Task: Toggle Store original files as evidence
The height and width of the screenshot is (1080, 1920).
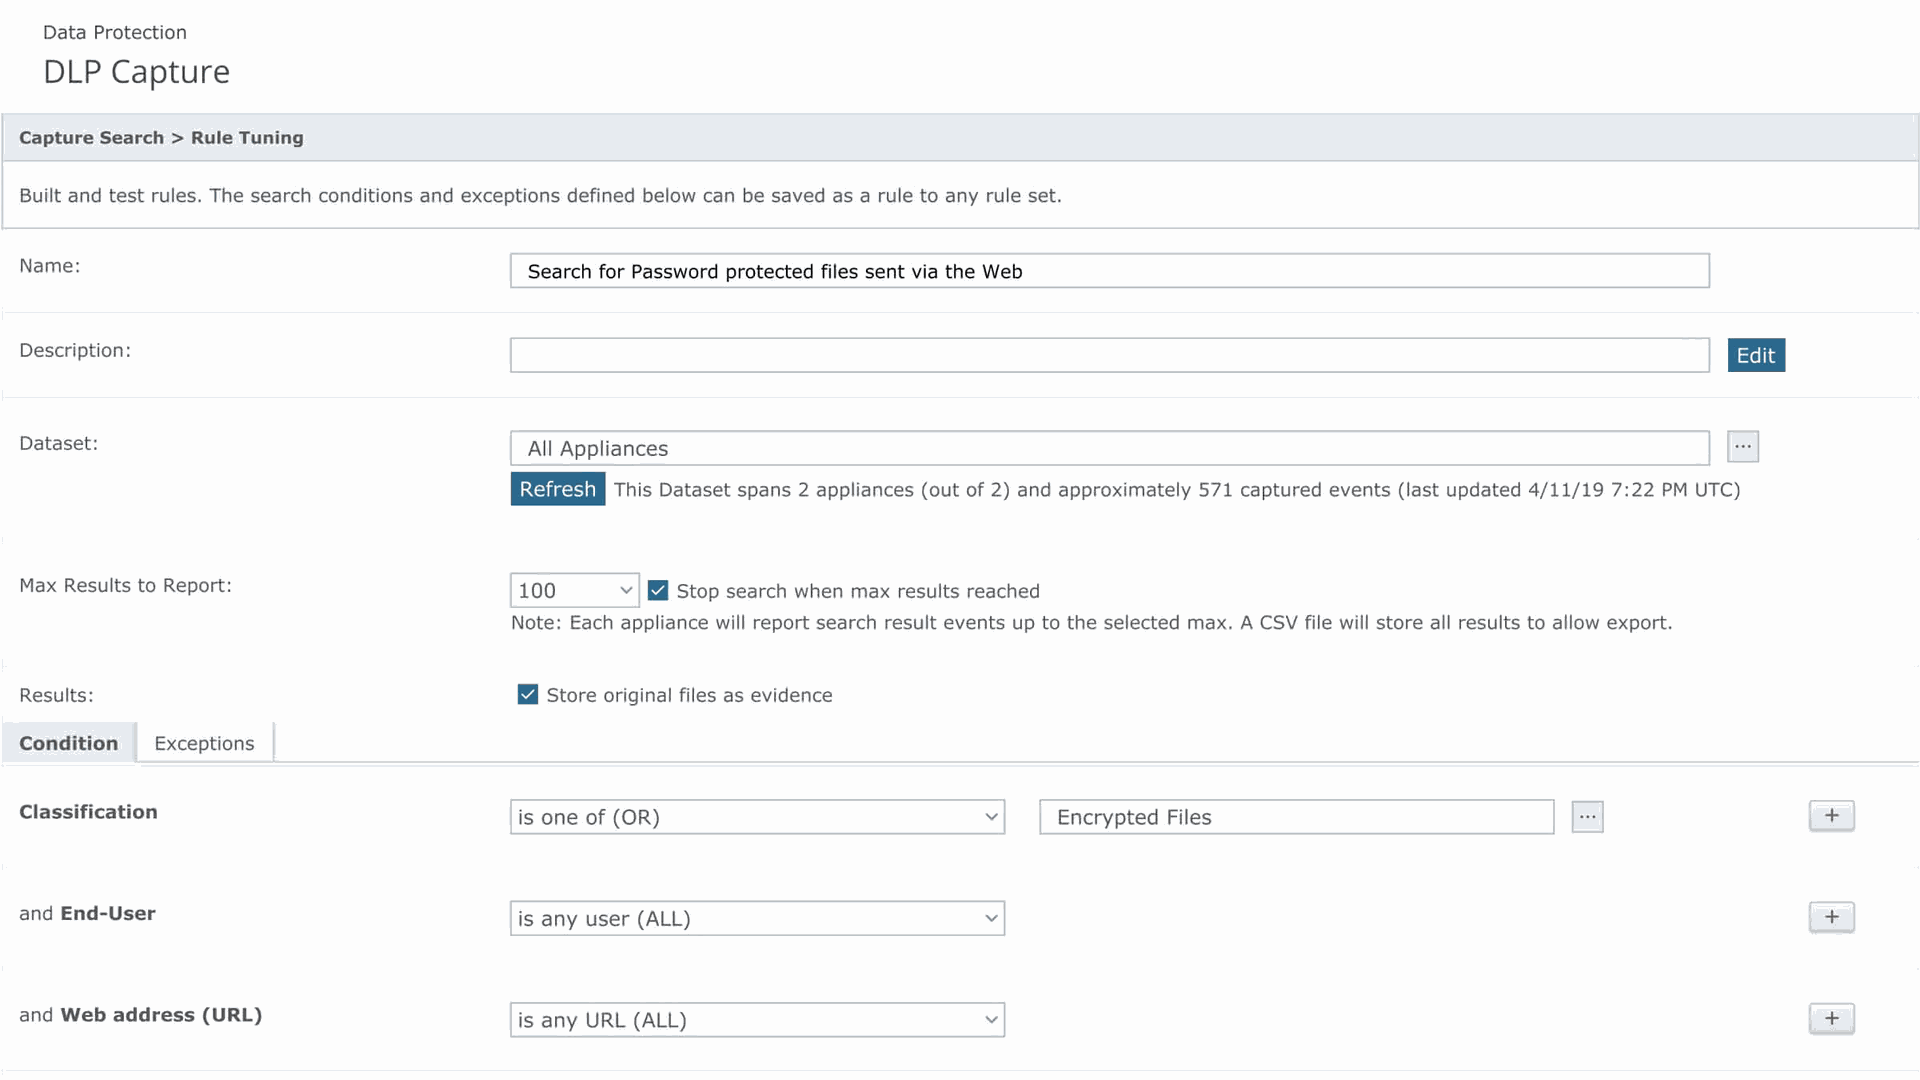Action: point(528,695)
